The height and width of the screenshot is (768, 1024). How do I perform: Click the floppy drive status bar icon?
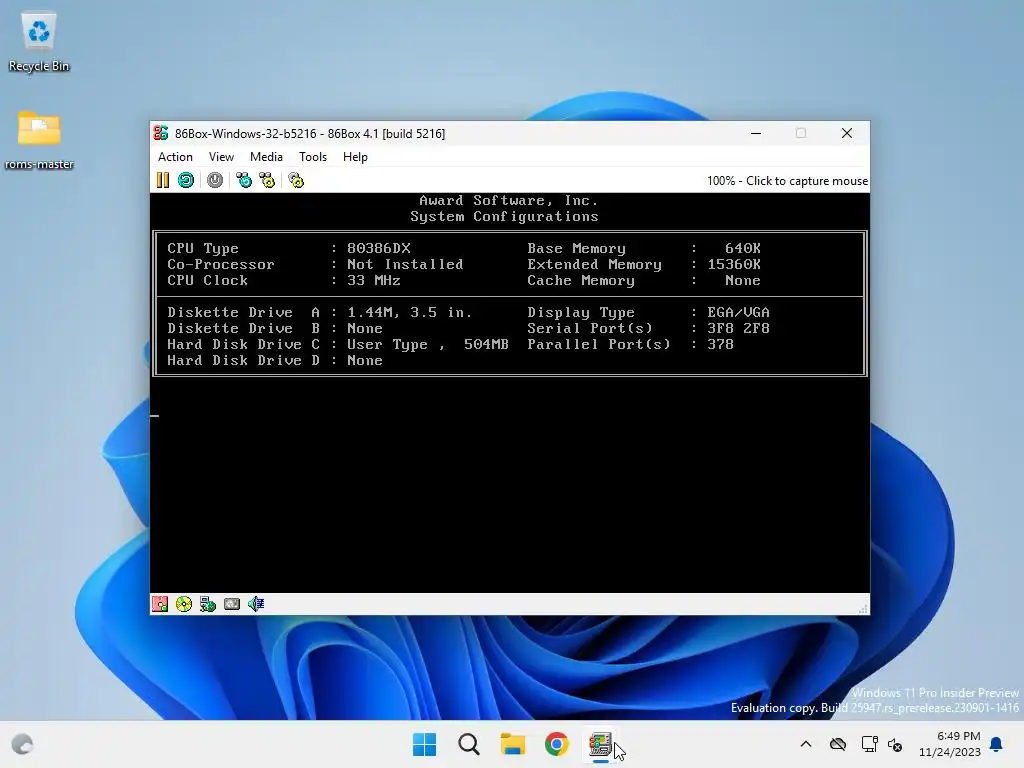[160, 604]
